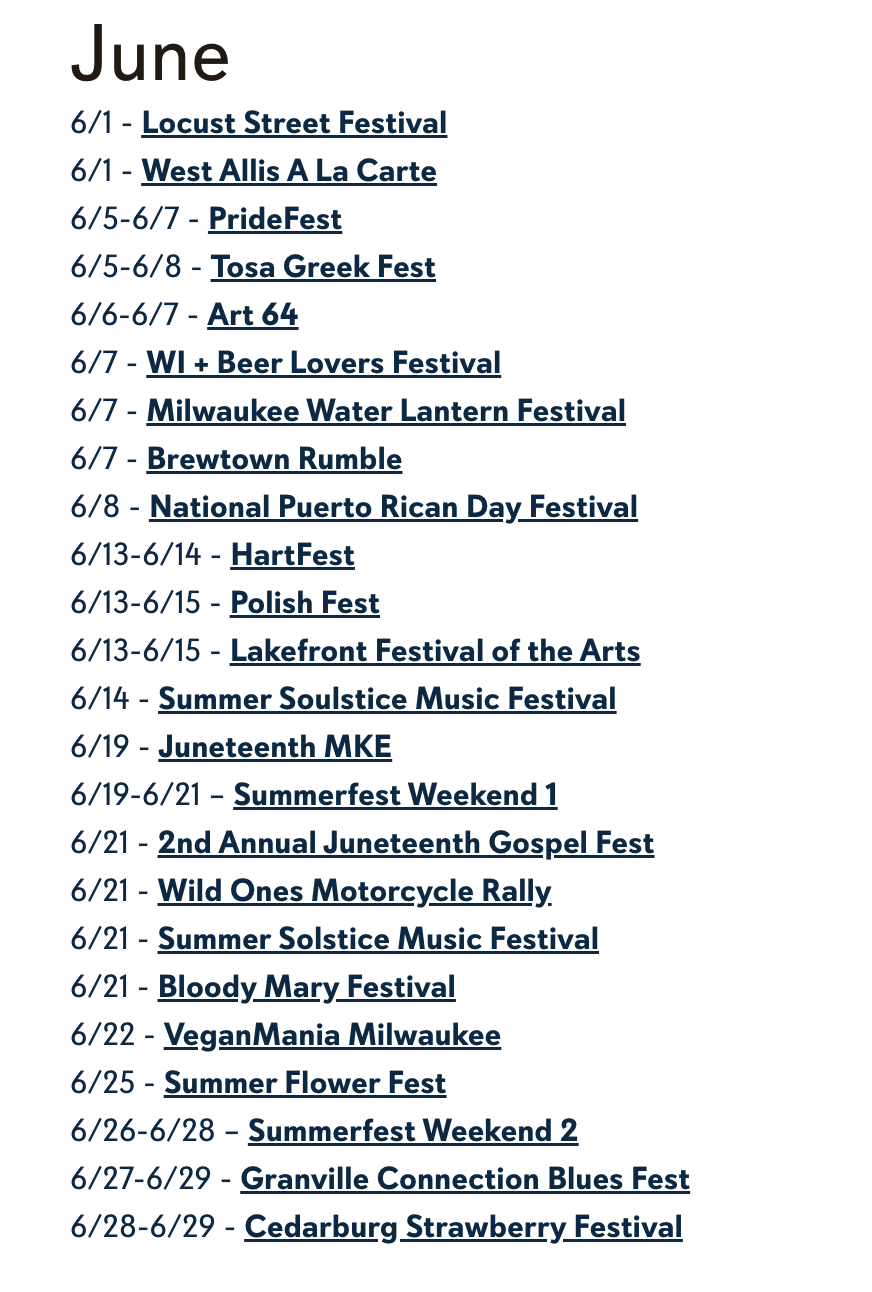The image size is (872, 1292).
Task: Select the Cedarburg Strawberry Festival link
Action: click(x=464, y=1228)
